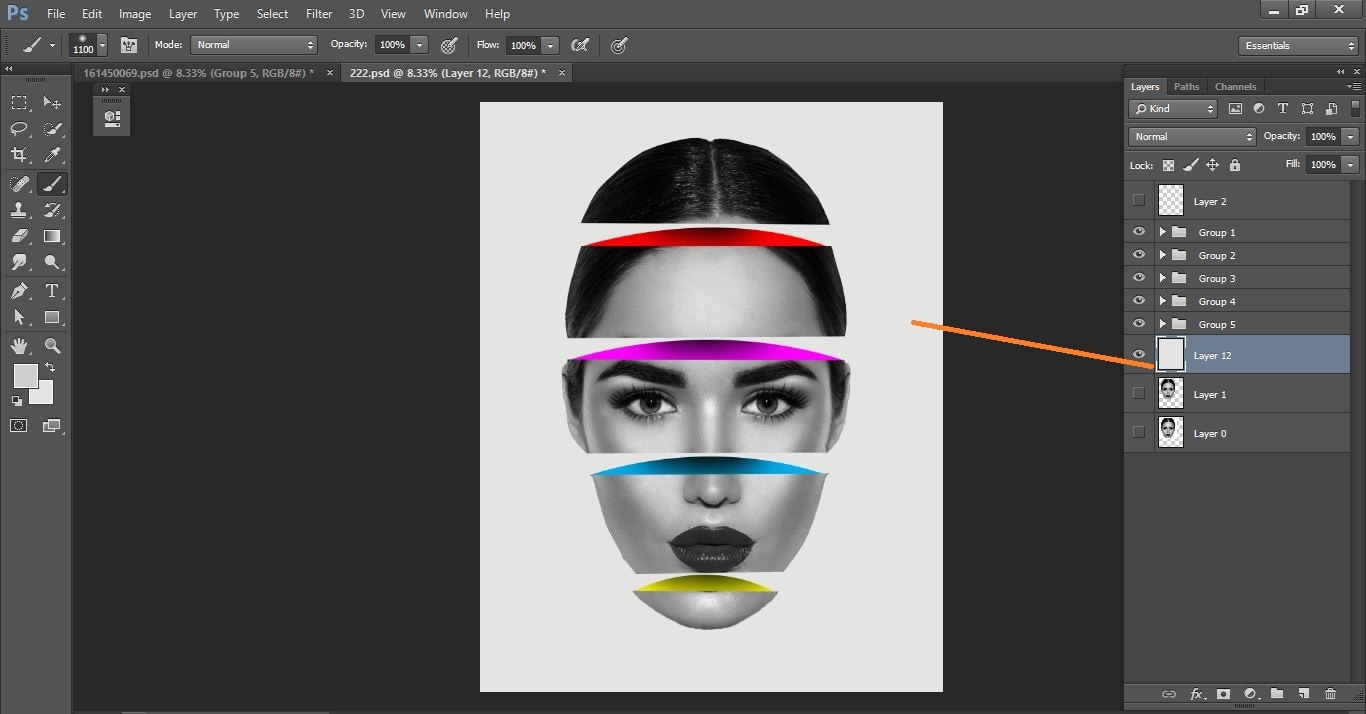The height and width of the screenshot is (714, 1366).
Task: Expand the Group 1 folder
Action: pos(1161,231)
